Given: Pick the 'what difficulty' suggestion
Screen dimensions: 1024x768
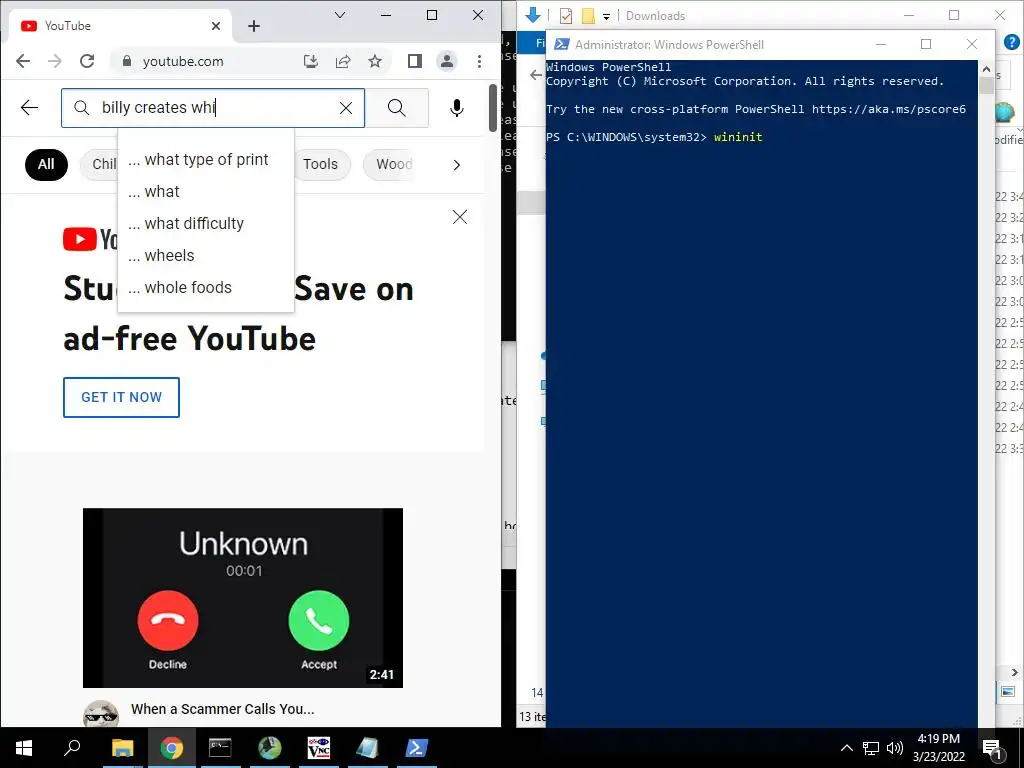Looking at the screenshot, I should click(x=206, y=224).
